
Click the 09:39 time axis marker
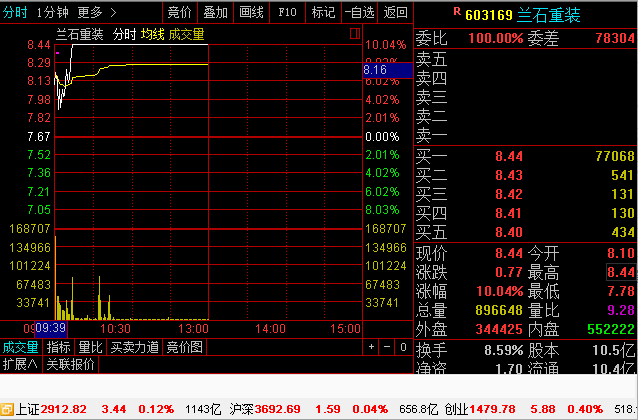(51, 329)
